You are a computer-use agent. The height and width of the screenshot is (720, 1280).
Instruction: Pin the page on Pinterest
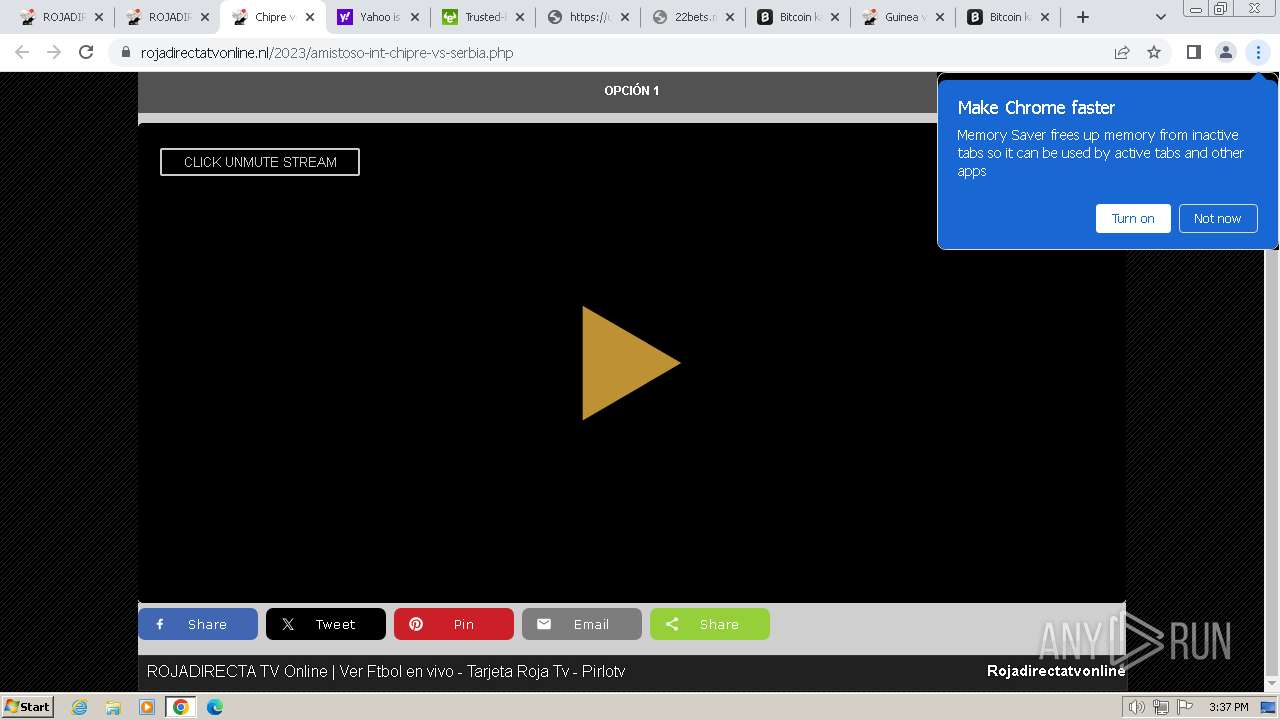(454, 624)
